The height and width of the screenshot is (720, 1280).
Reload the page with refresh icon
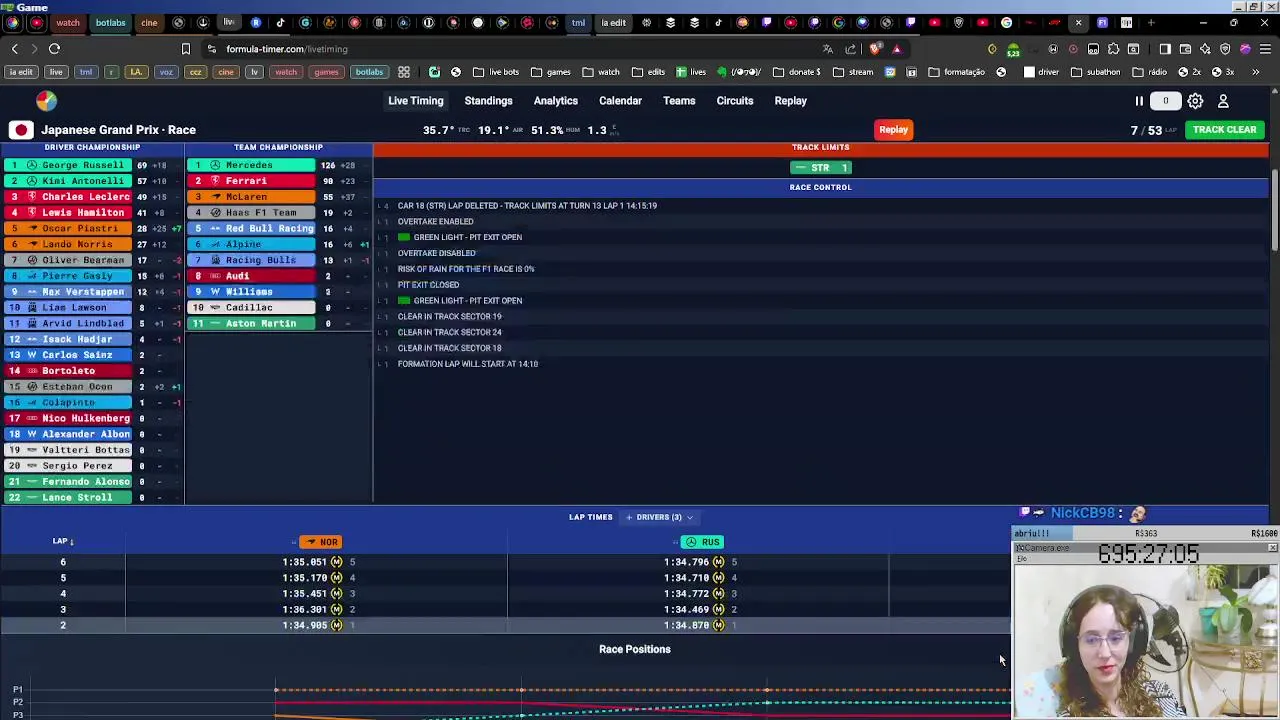(x=54, y=49)
